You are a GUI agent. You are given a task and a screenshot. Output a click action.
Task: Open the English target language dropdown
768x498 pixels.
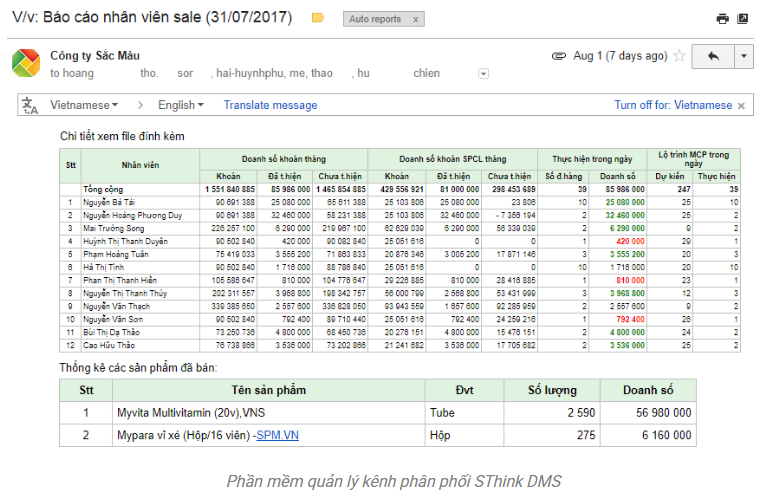tap(180, 105)
